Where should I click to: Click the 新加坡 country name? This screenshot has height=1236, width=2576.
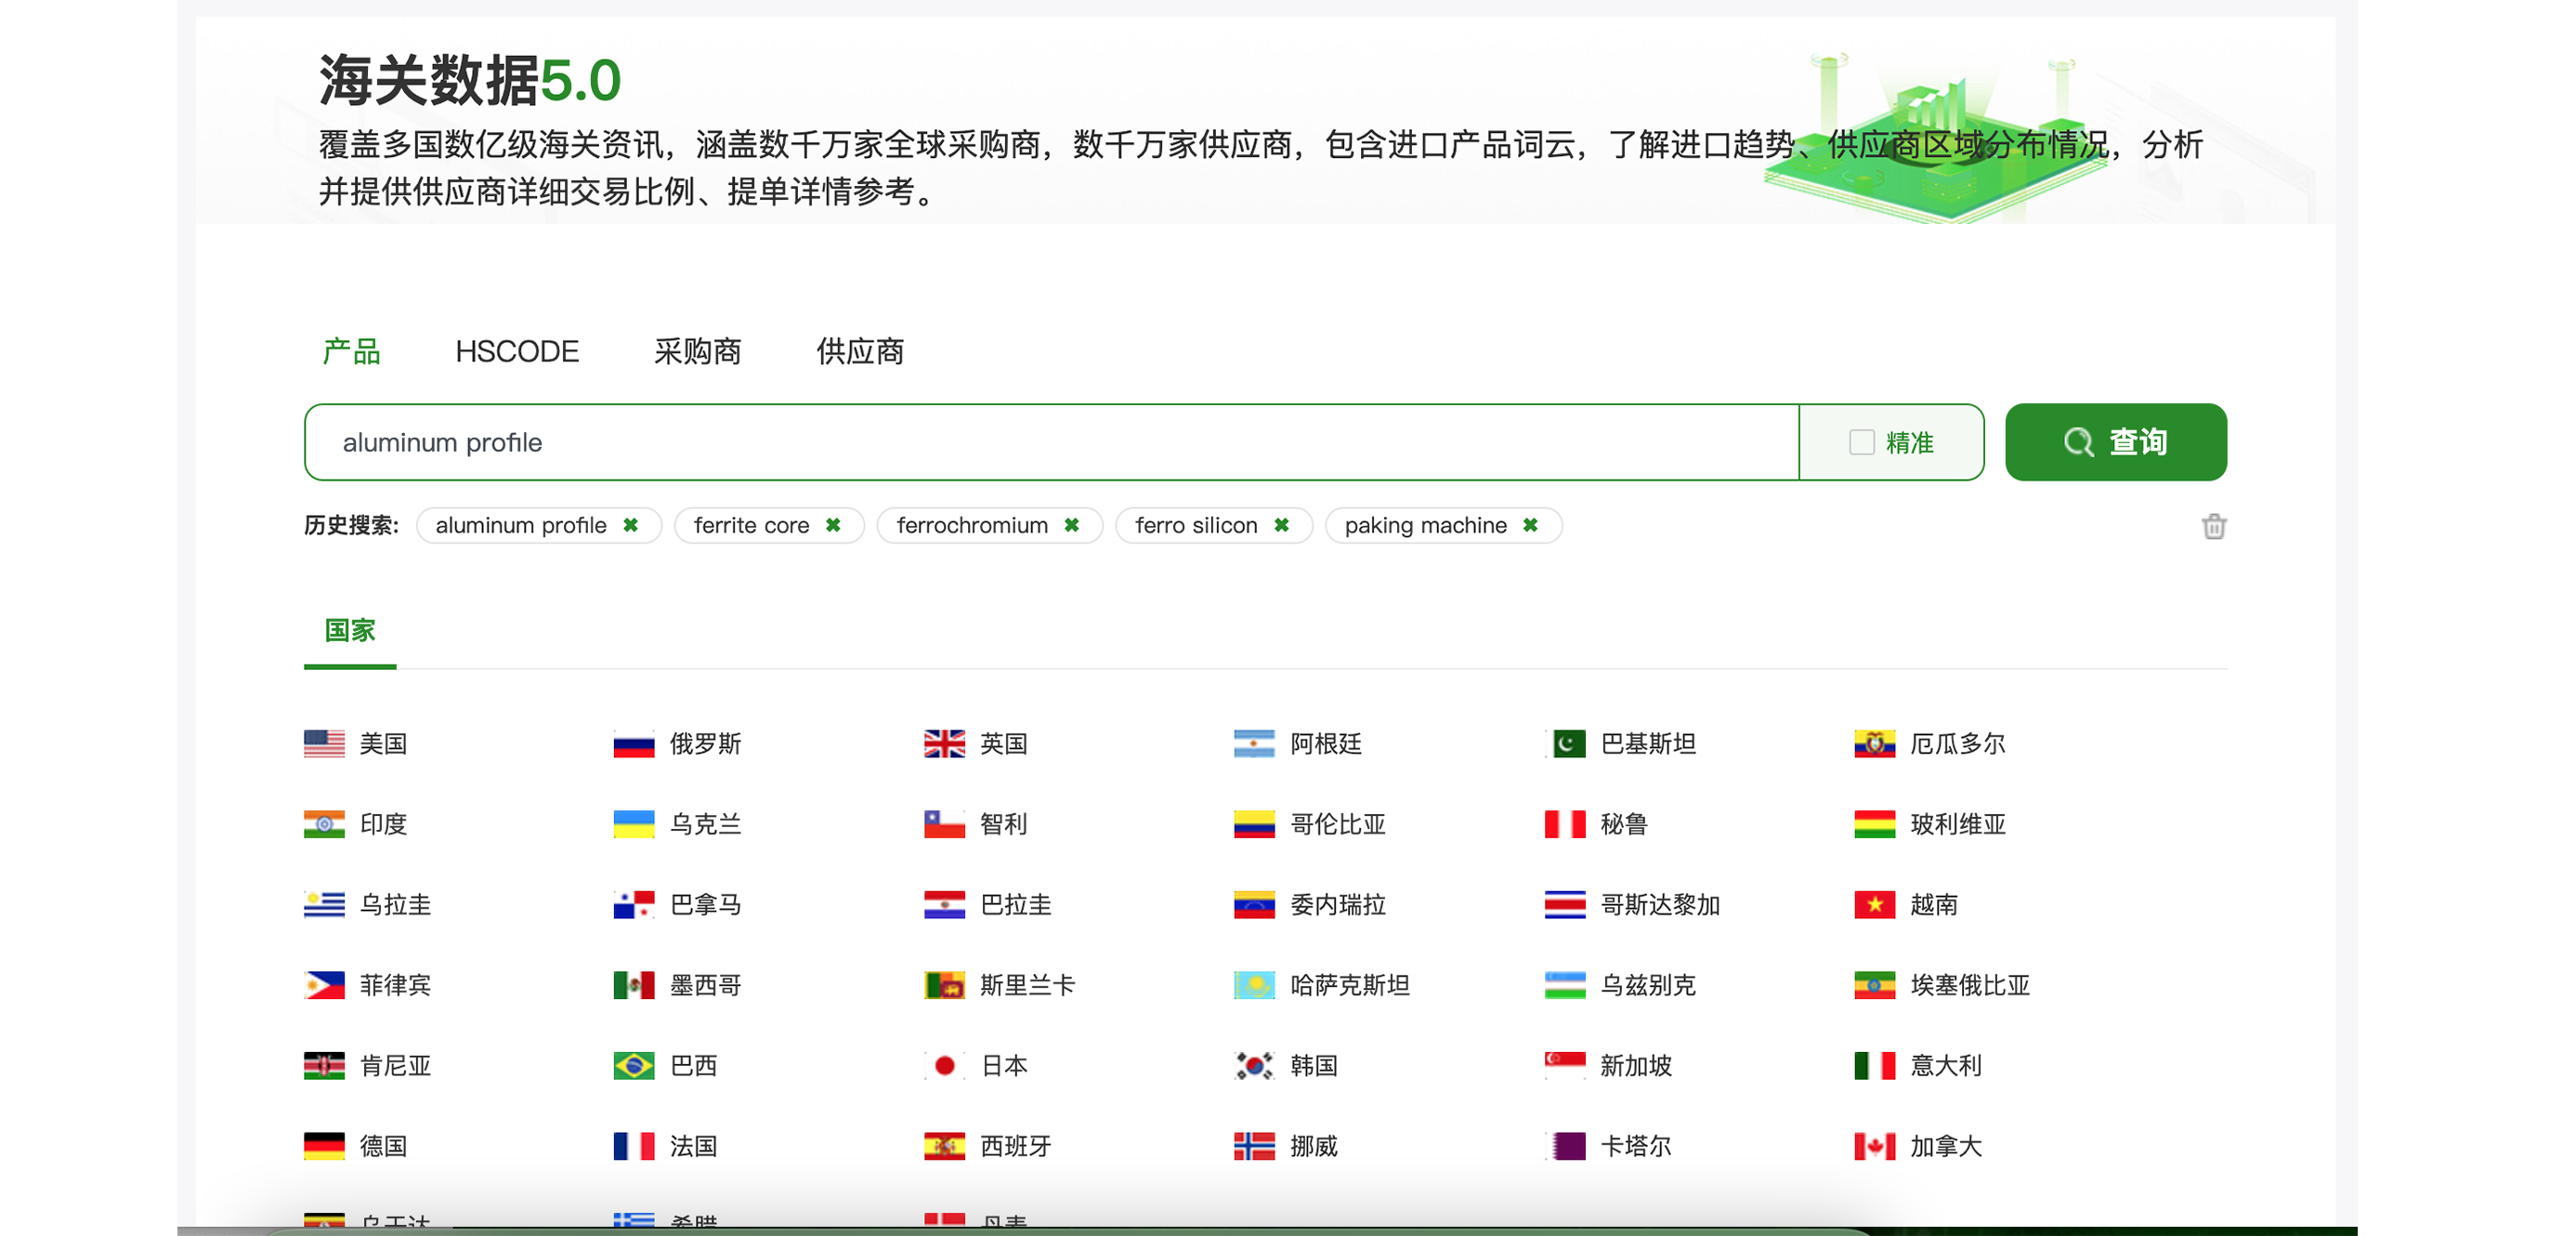coord(1636,1065)
